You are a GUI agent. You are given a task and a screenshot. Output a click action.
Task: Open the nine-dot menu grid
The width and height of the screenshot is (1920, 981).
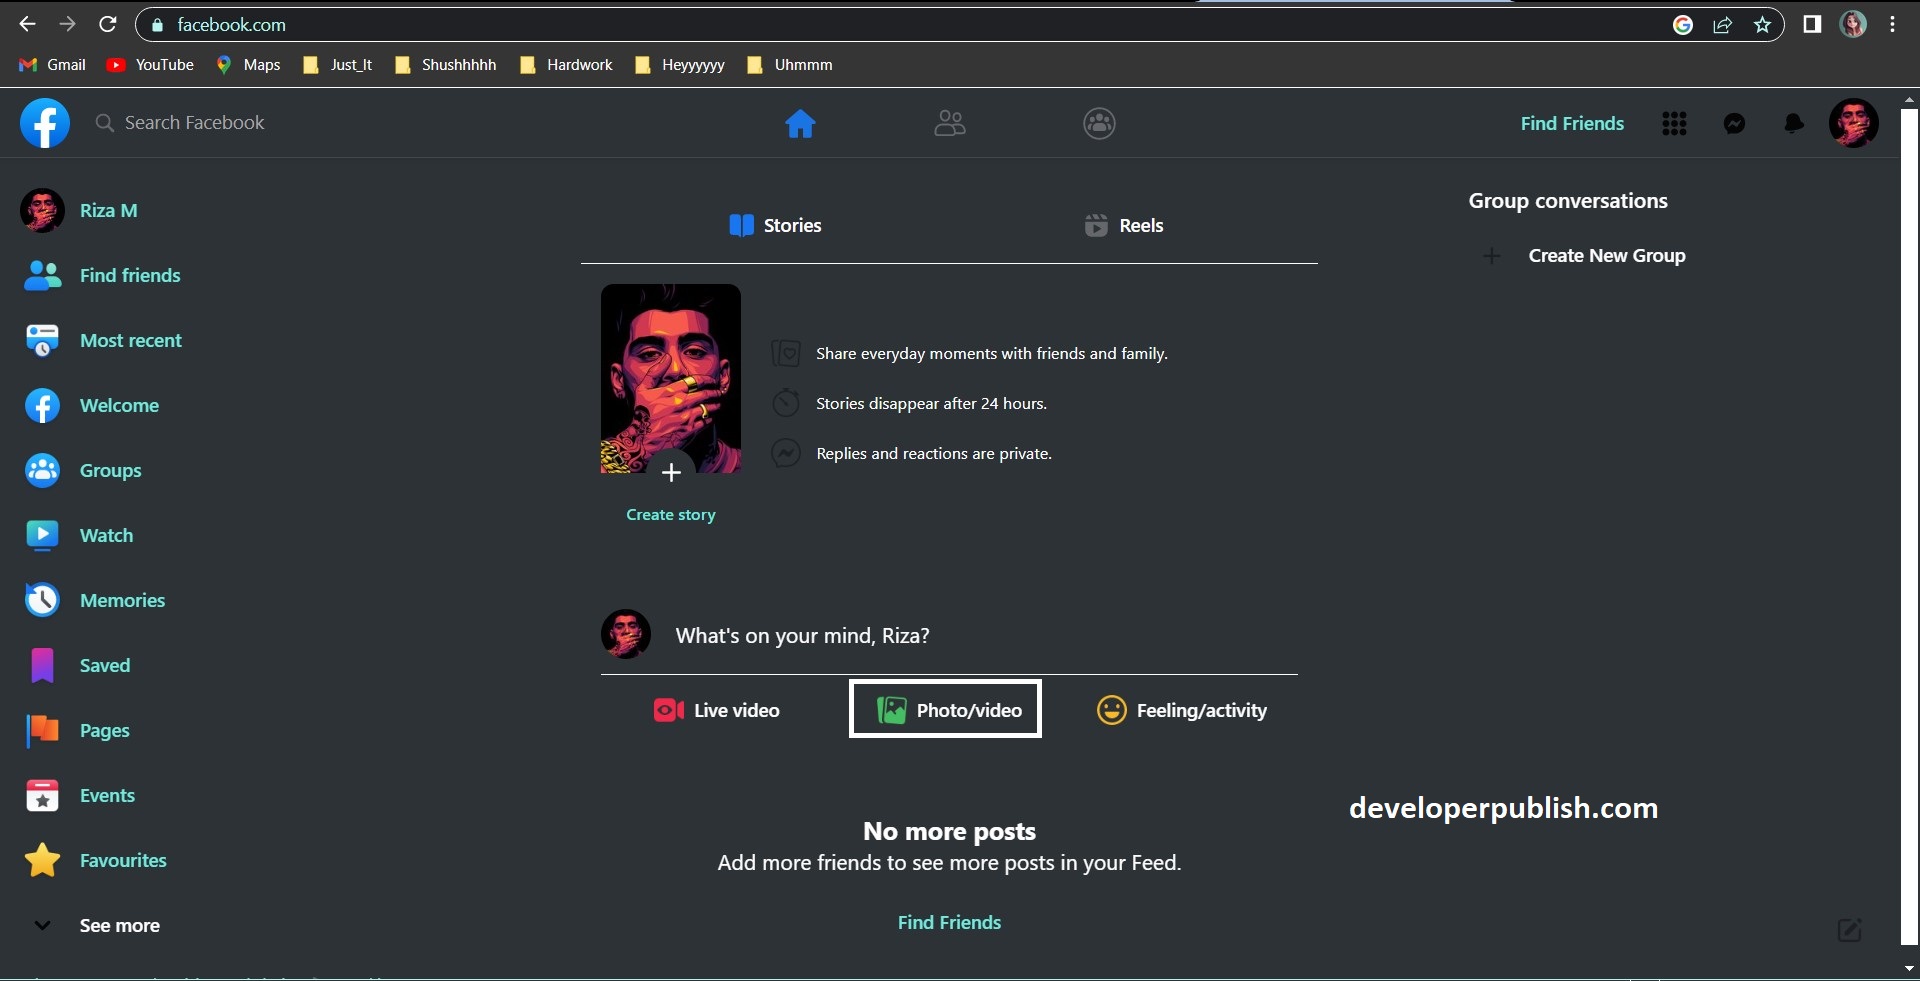(1674, 123)
